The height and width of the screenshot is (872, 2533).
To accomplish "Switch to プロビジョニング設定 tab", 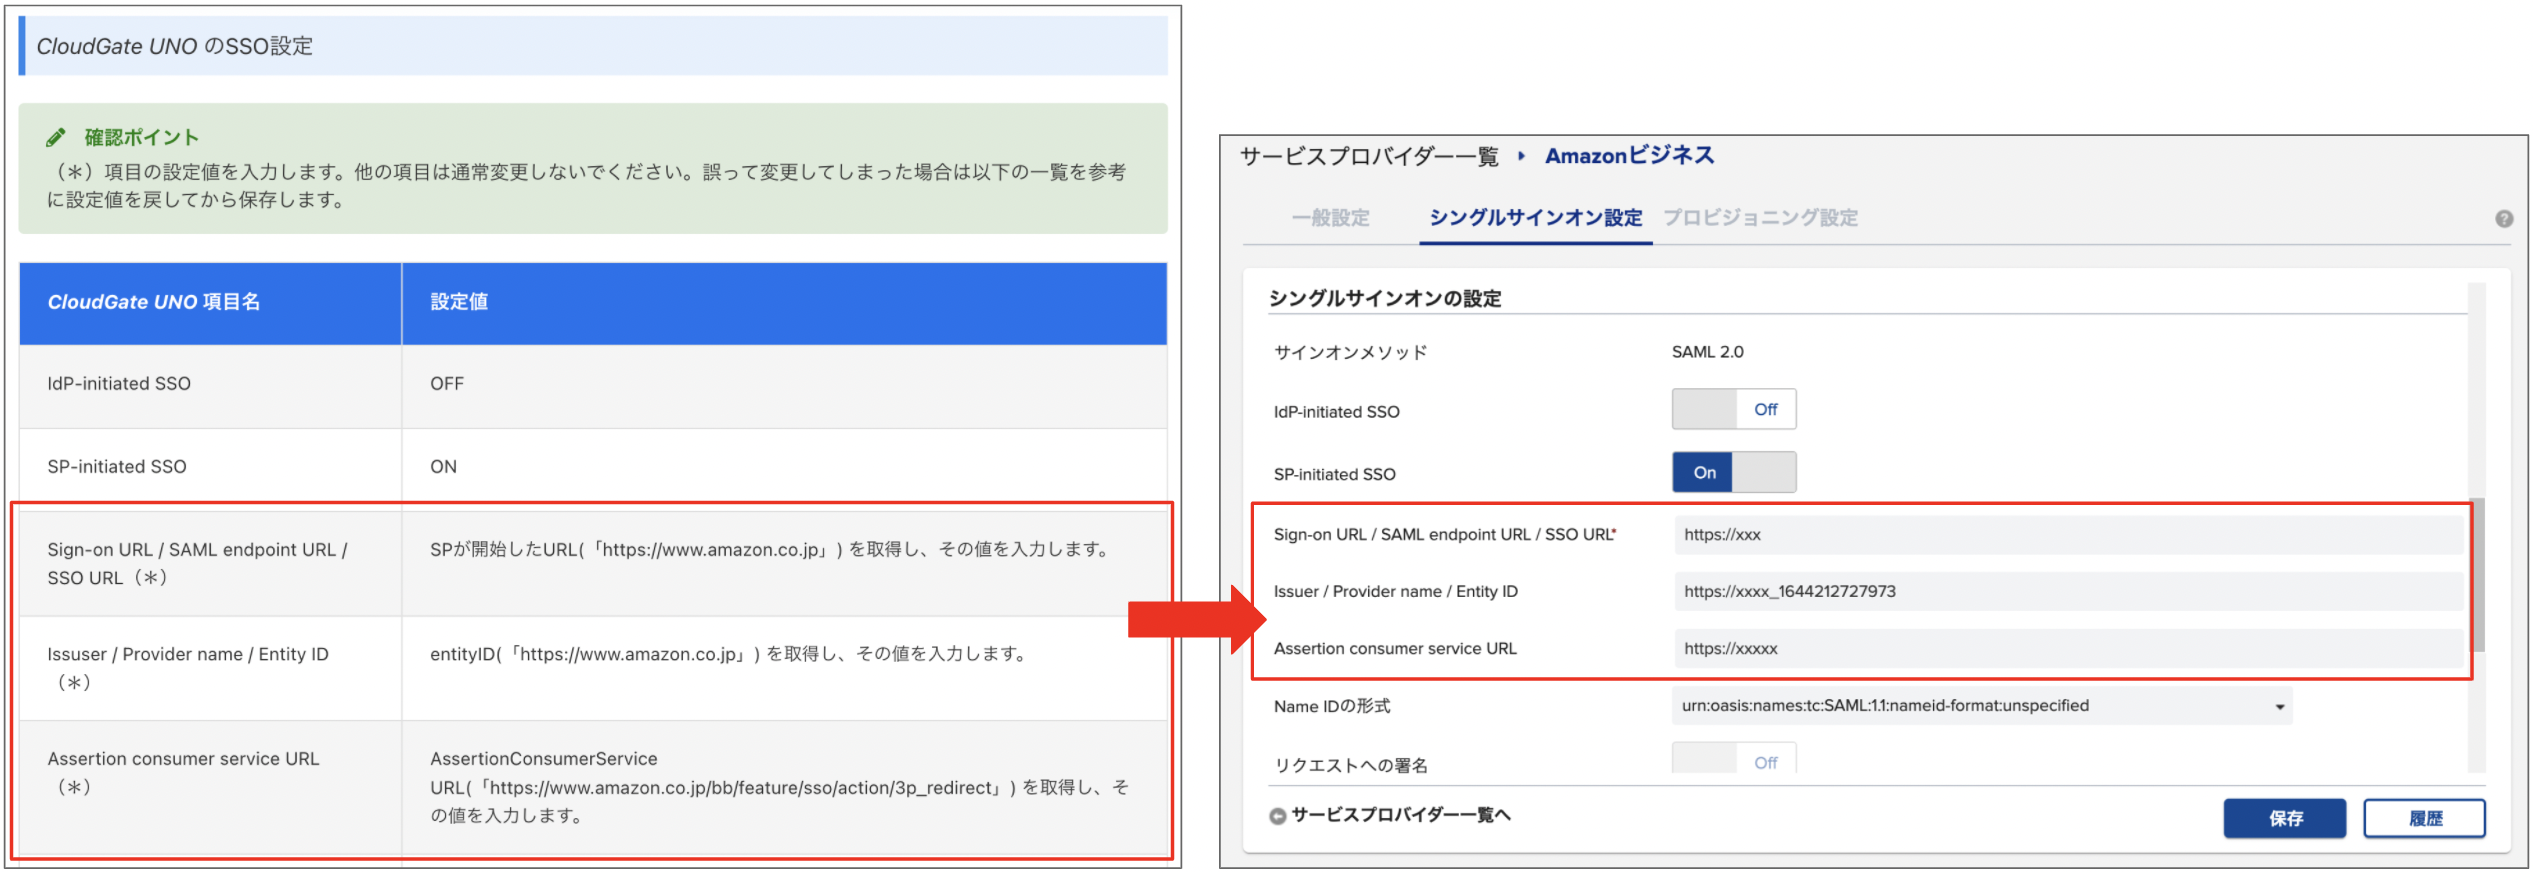I will pyautogui.click(x=1760, y=218).
